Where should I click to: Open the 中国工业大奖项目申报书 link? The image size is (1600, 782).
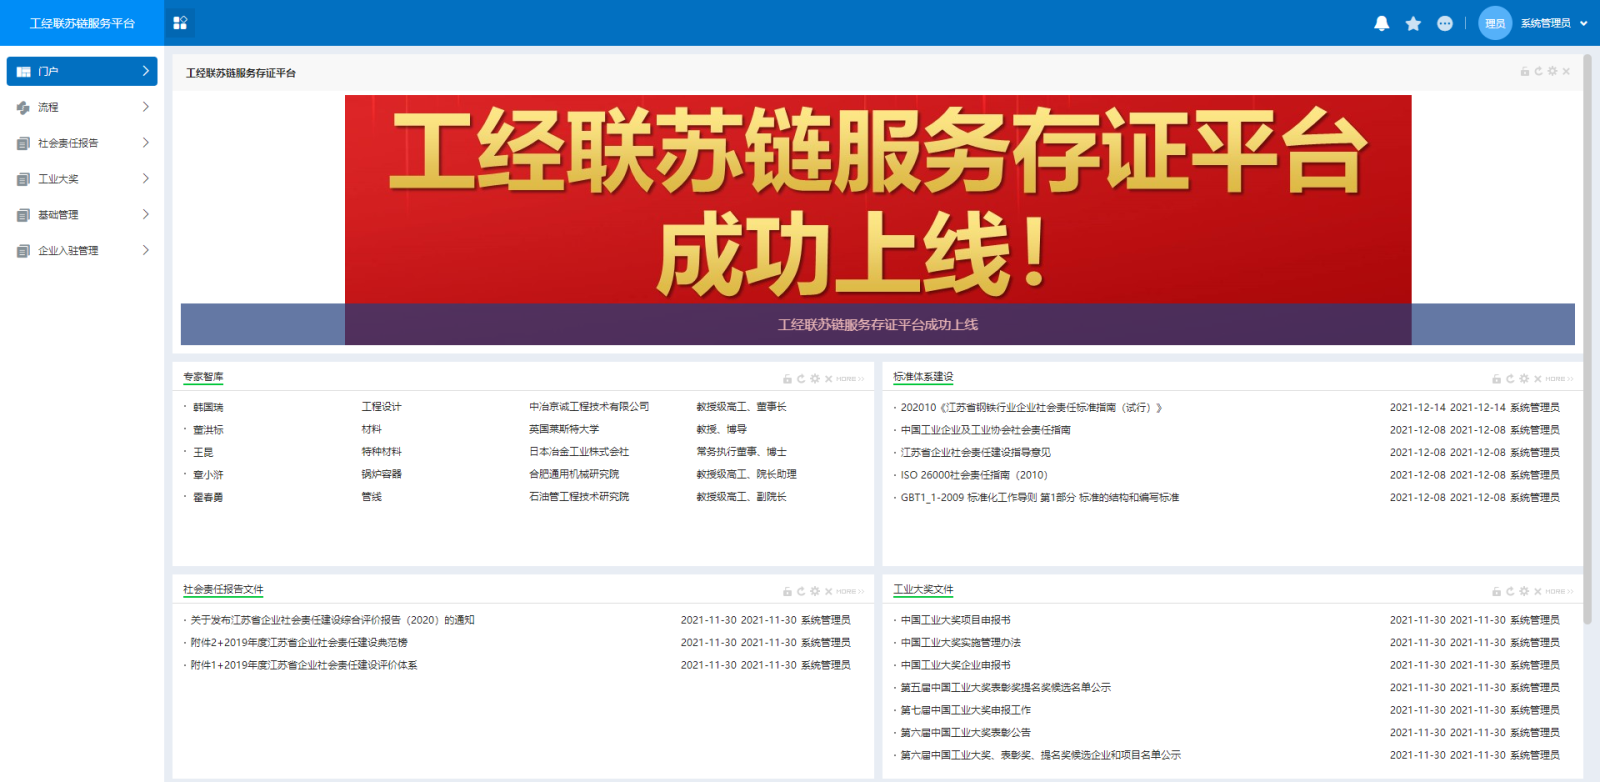coord(955,620)
